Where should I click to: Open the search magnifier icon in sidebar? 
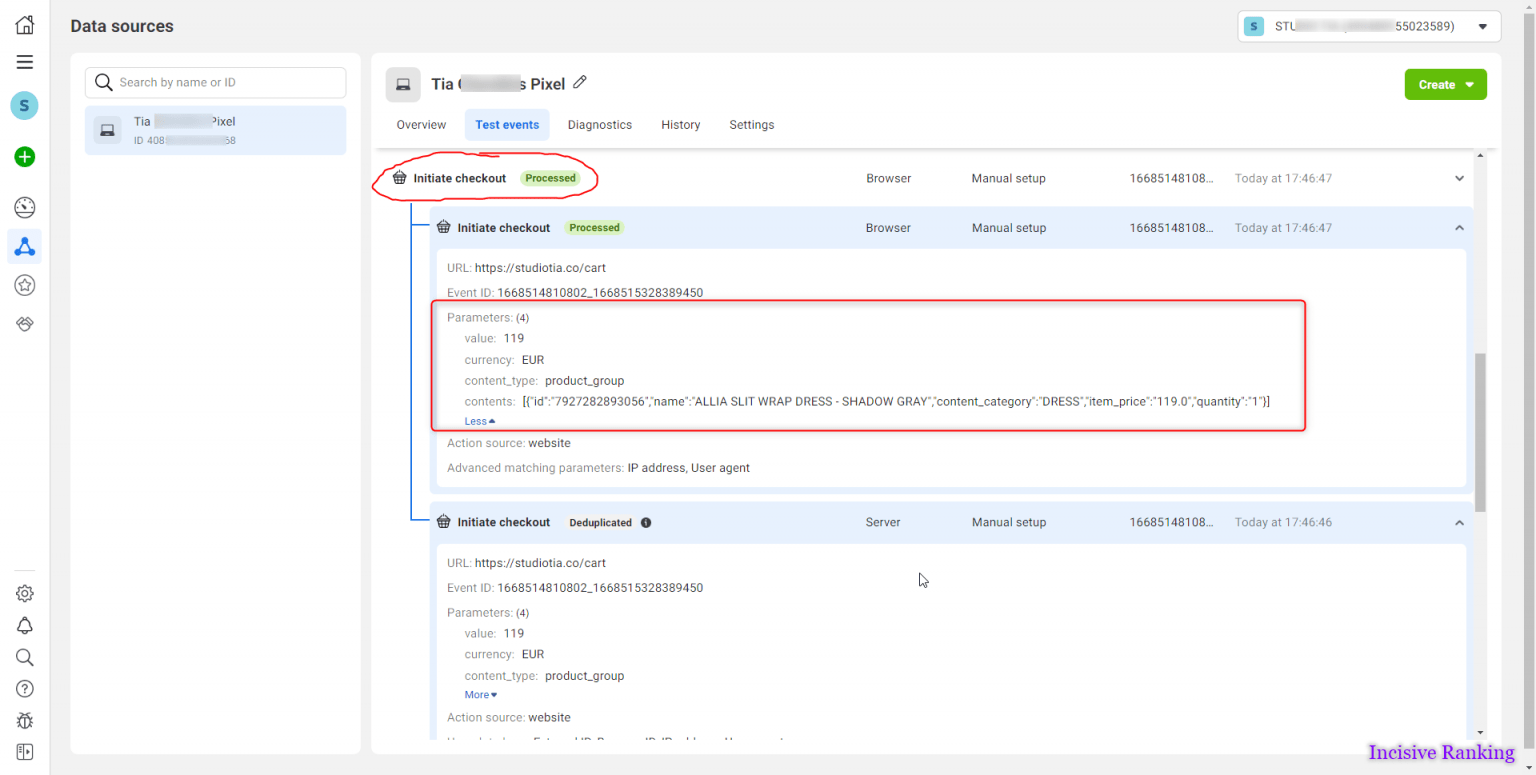click(24, 657)
